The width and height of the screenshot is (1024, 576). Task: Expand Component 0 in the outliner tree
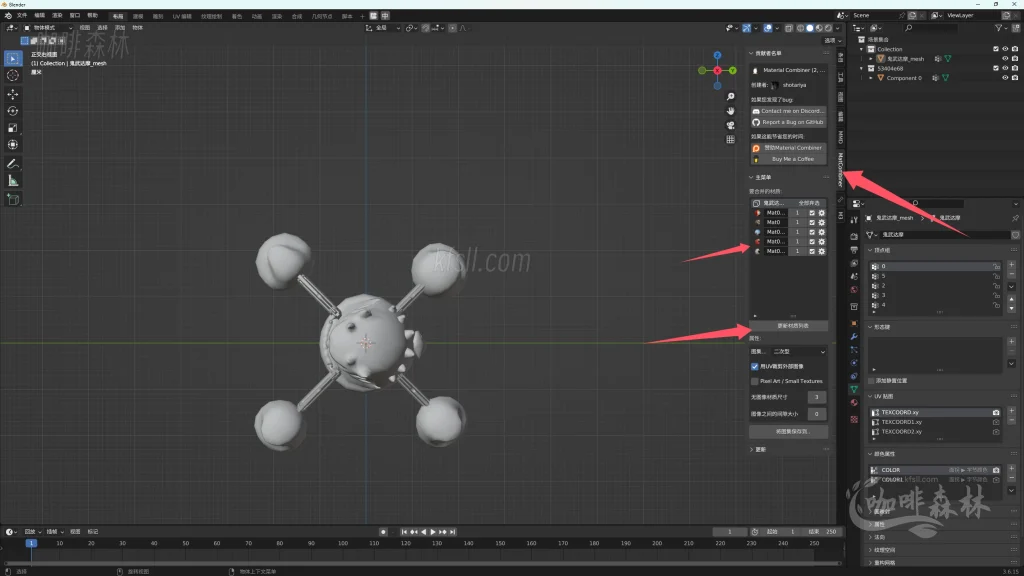click(871, 78)
